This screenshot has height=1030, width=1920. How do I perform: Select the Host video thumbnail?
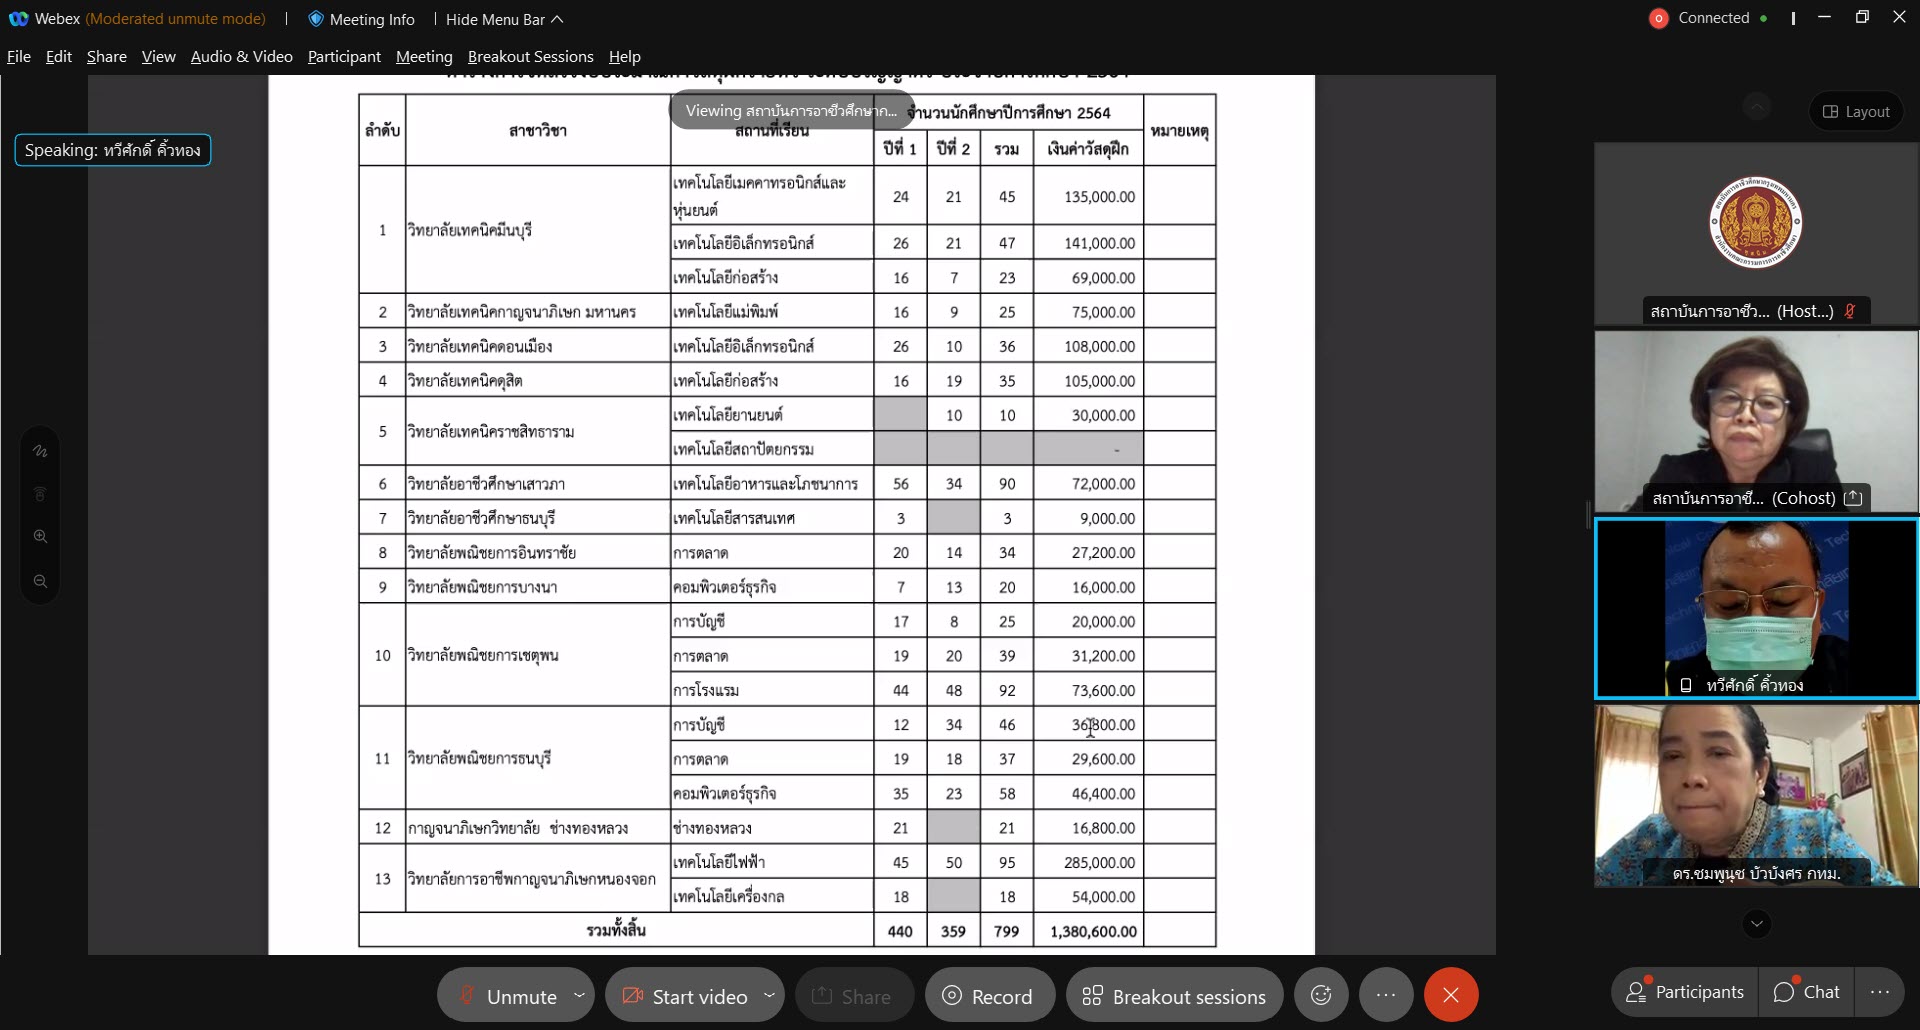coord(1756,234)
